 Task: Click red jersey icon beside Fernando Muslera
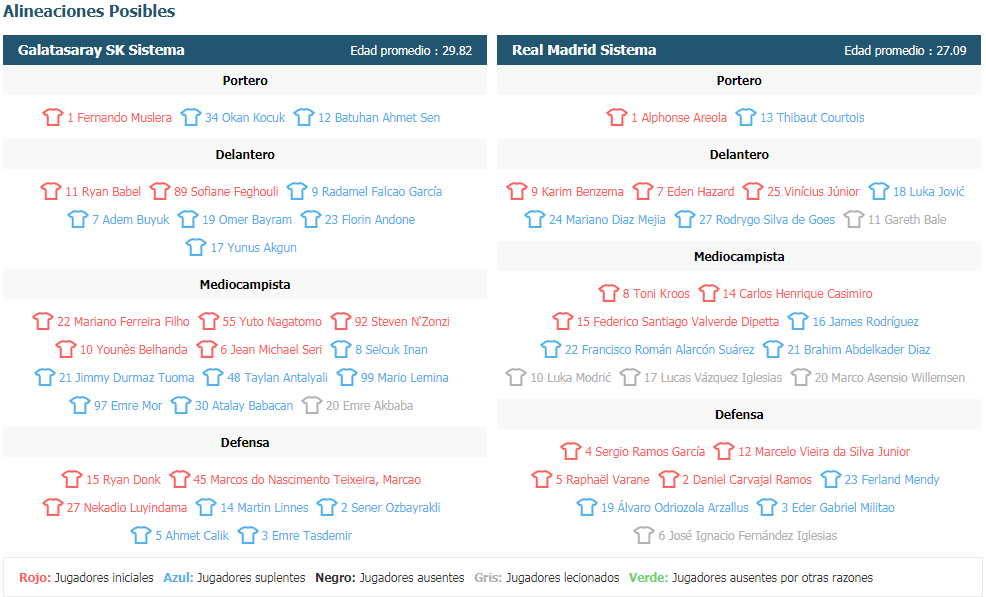coord(53,117)
